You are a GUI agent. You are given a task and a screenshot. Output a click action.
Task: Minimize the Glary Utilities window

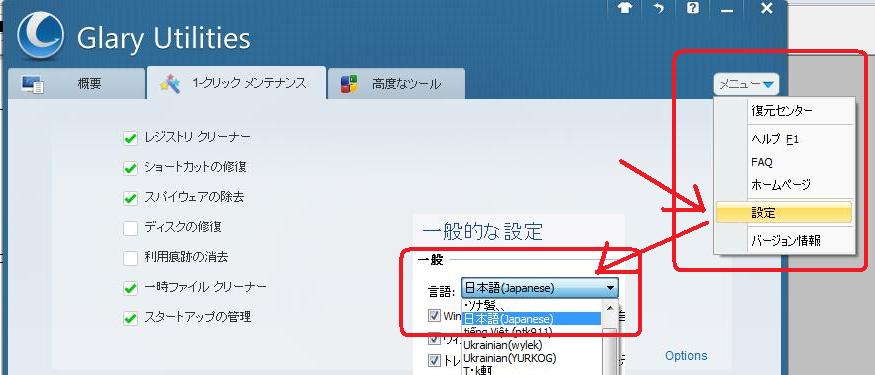point(727,9)
